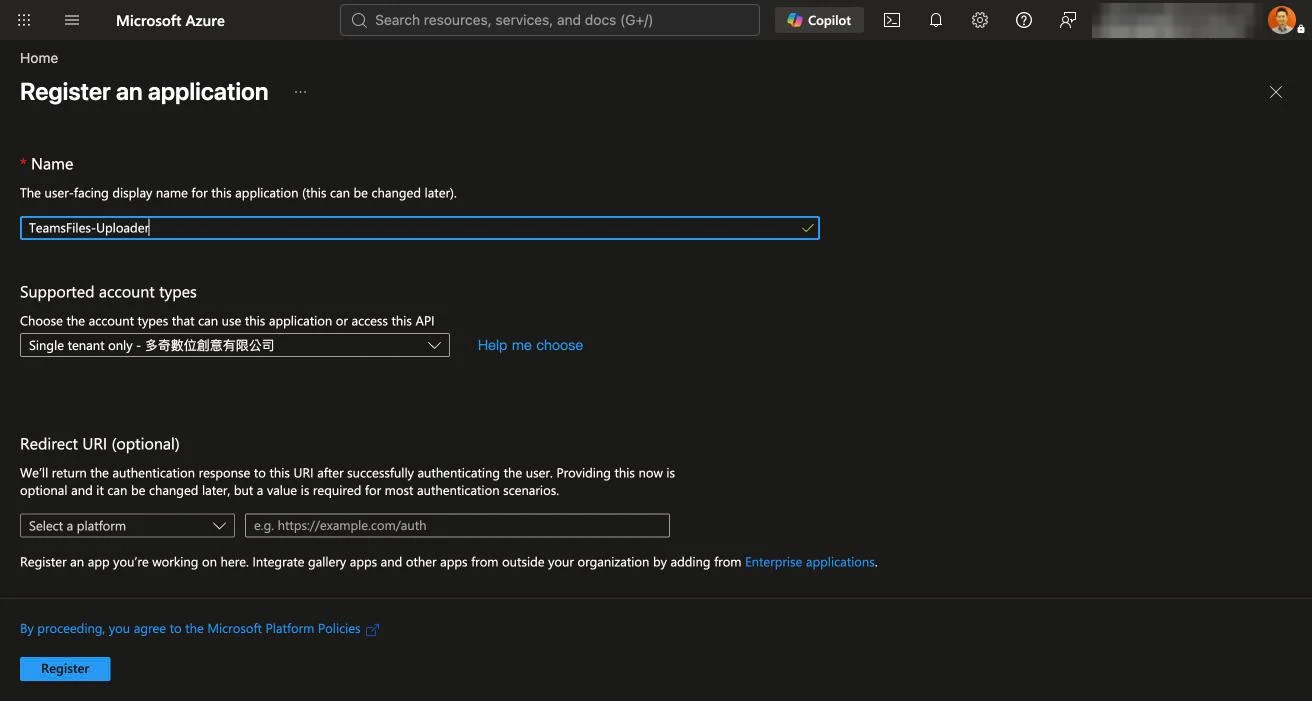Focus the Search resources, services, and docs box
This screenshot has width=1312, height=701.
[x=550, y=20]
